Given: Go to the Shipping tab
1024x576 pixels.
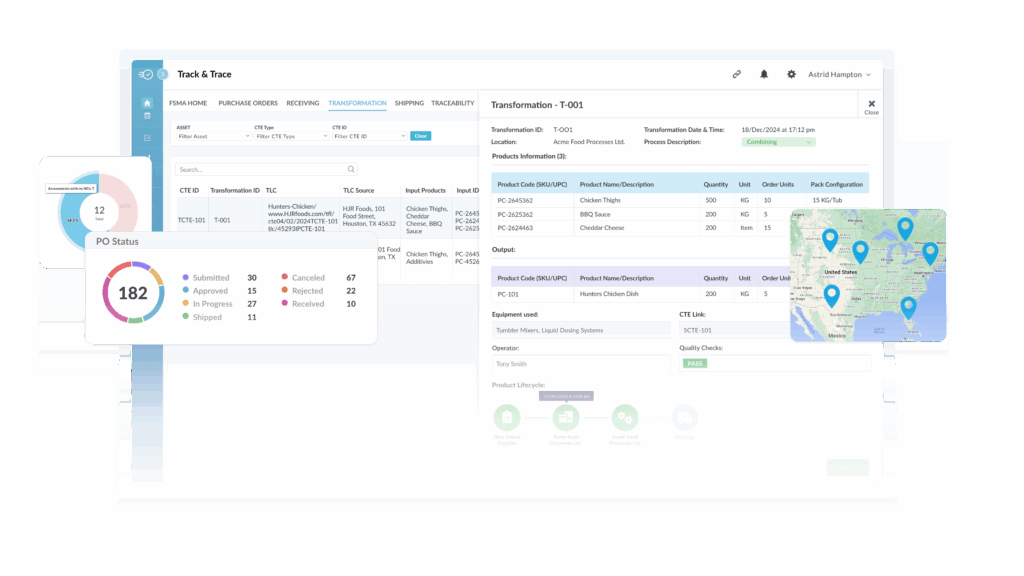Looking at the screenshot, I should tap(409, 103).
